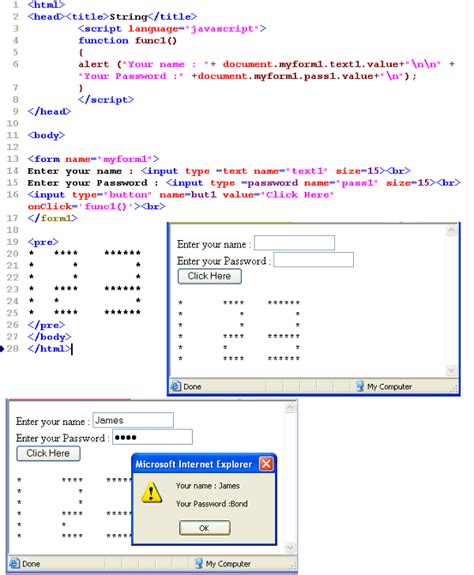Click scroll up arrow in upper browser window
The image size is (474, 575).
pyautogui.click(x=451, y=231)
